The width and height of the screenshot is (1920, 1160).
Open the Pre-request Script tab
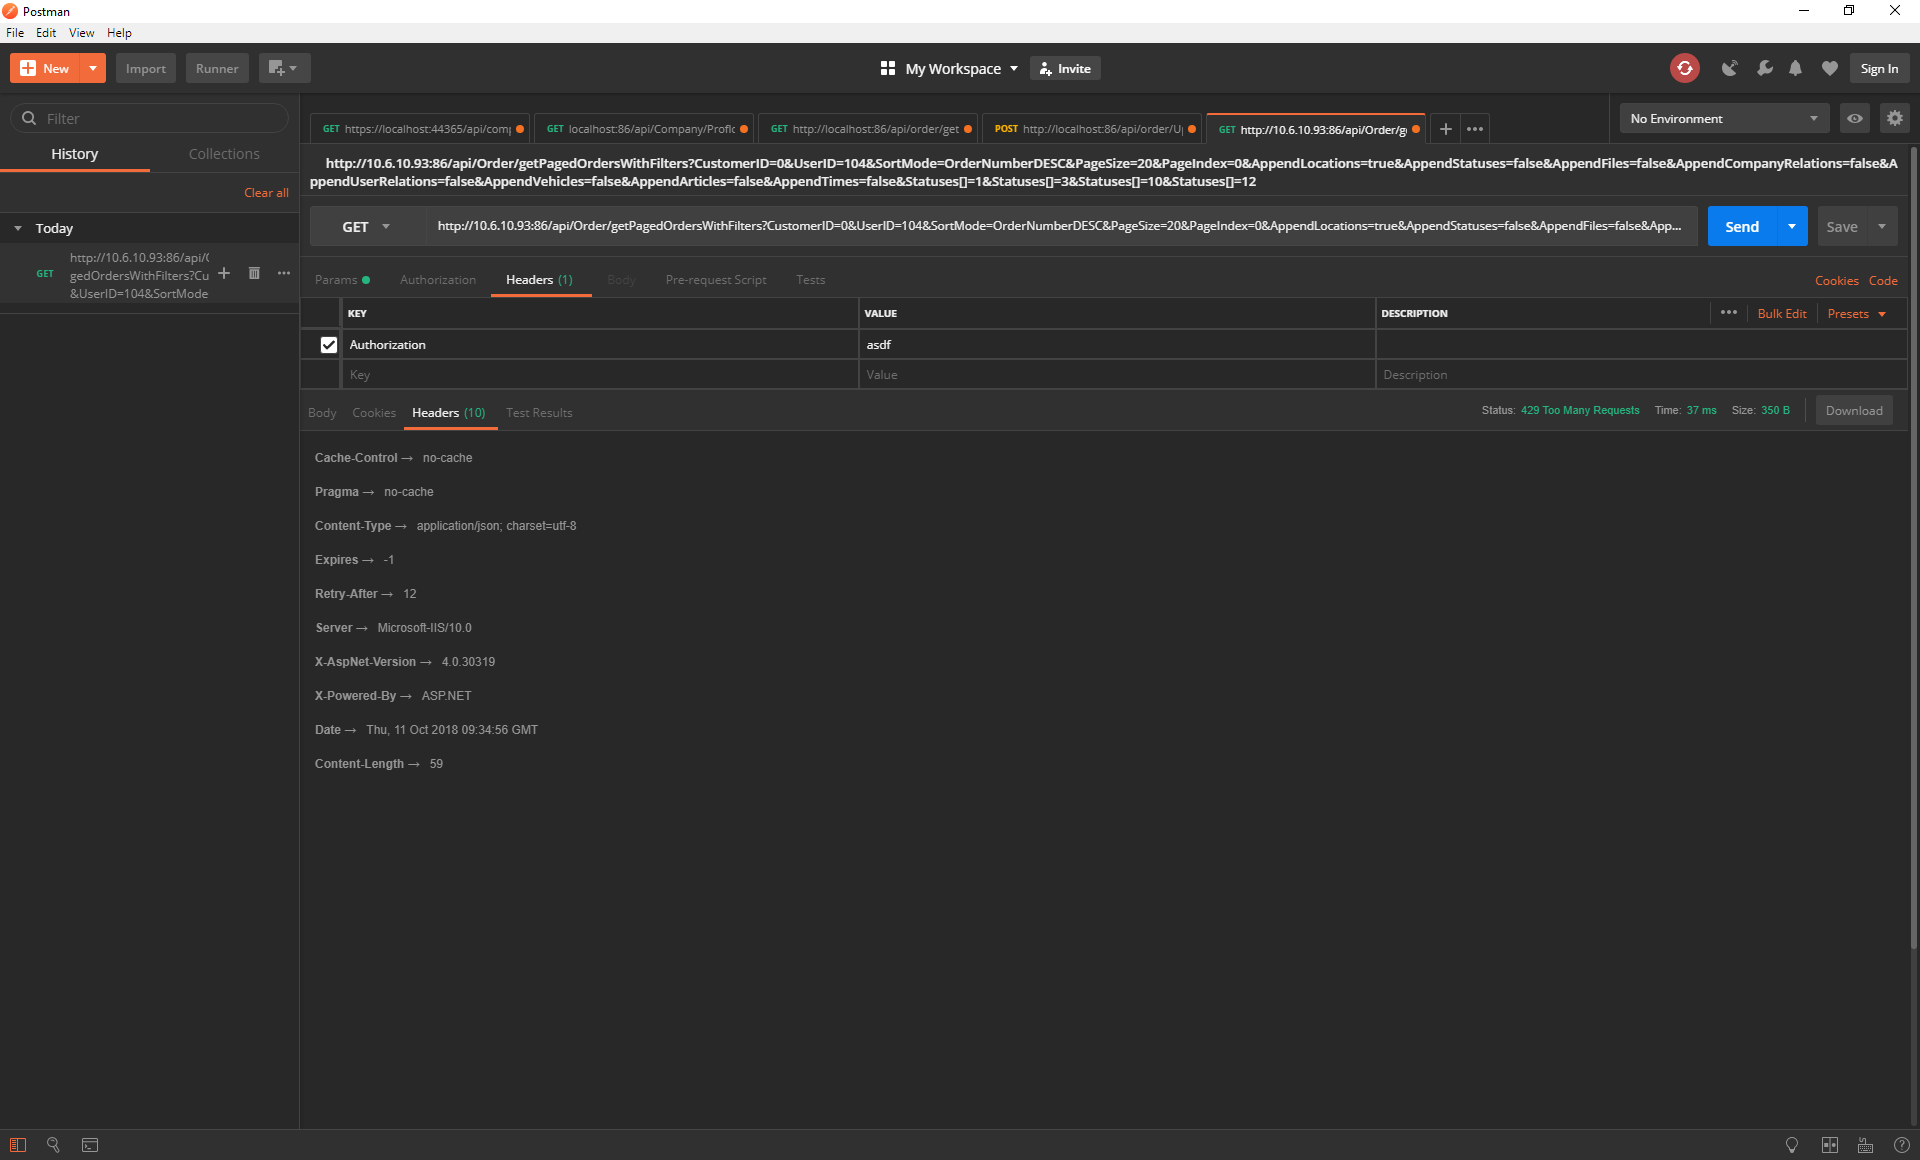(715, 280)
